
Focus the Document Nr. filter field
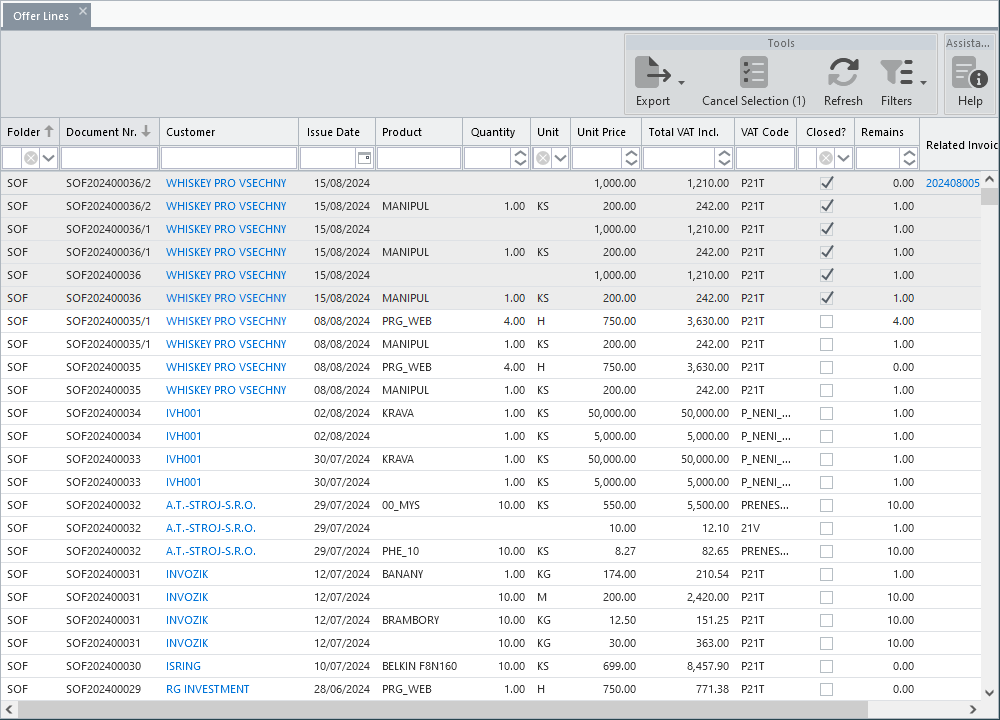(x=109, y=158)
